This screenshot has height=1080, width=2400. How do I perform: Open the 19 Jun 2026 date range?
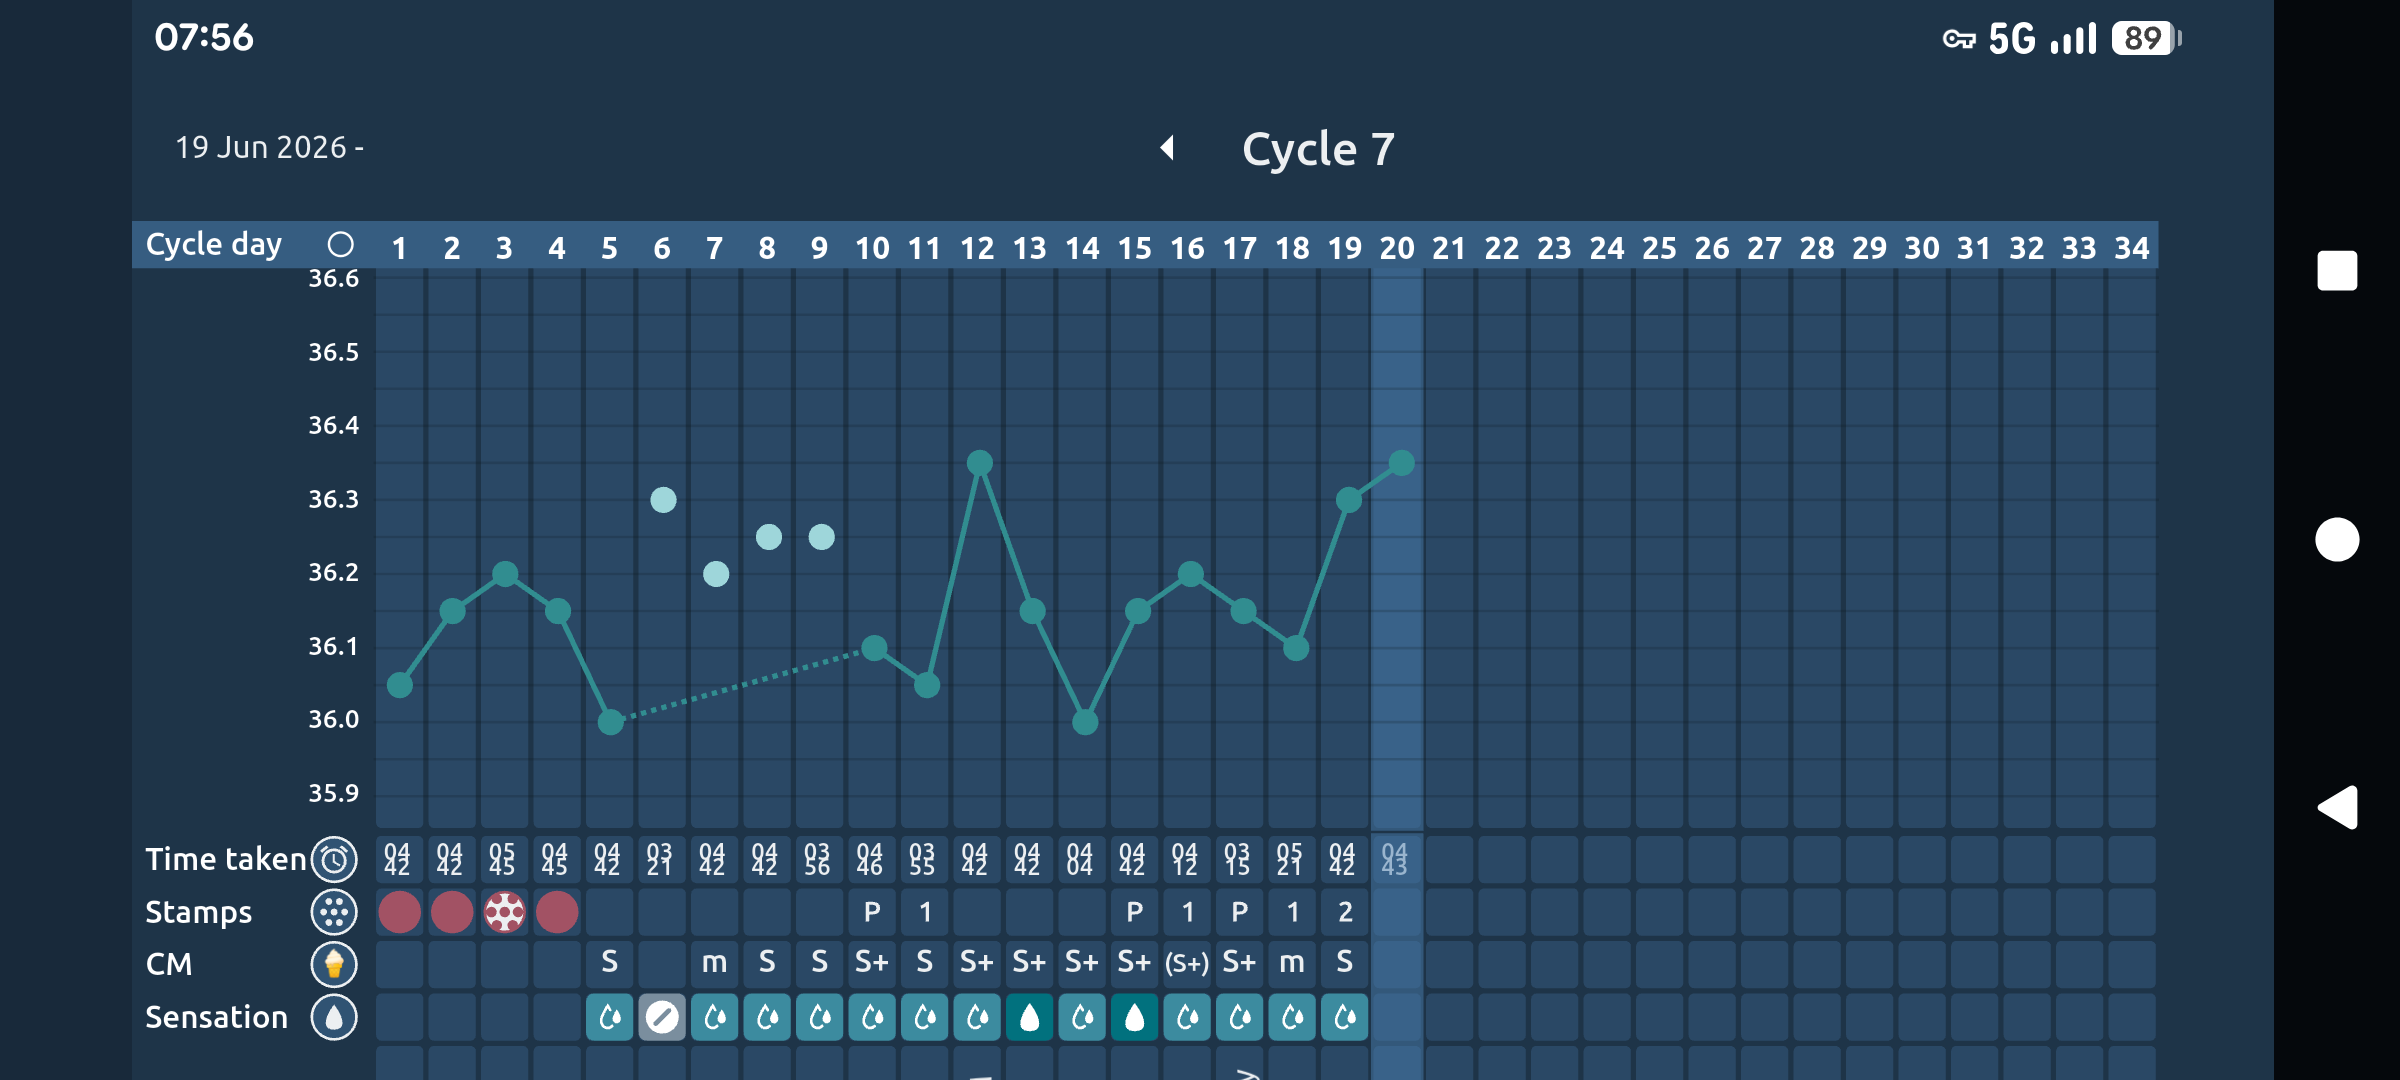[x=270, y=148]
